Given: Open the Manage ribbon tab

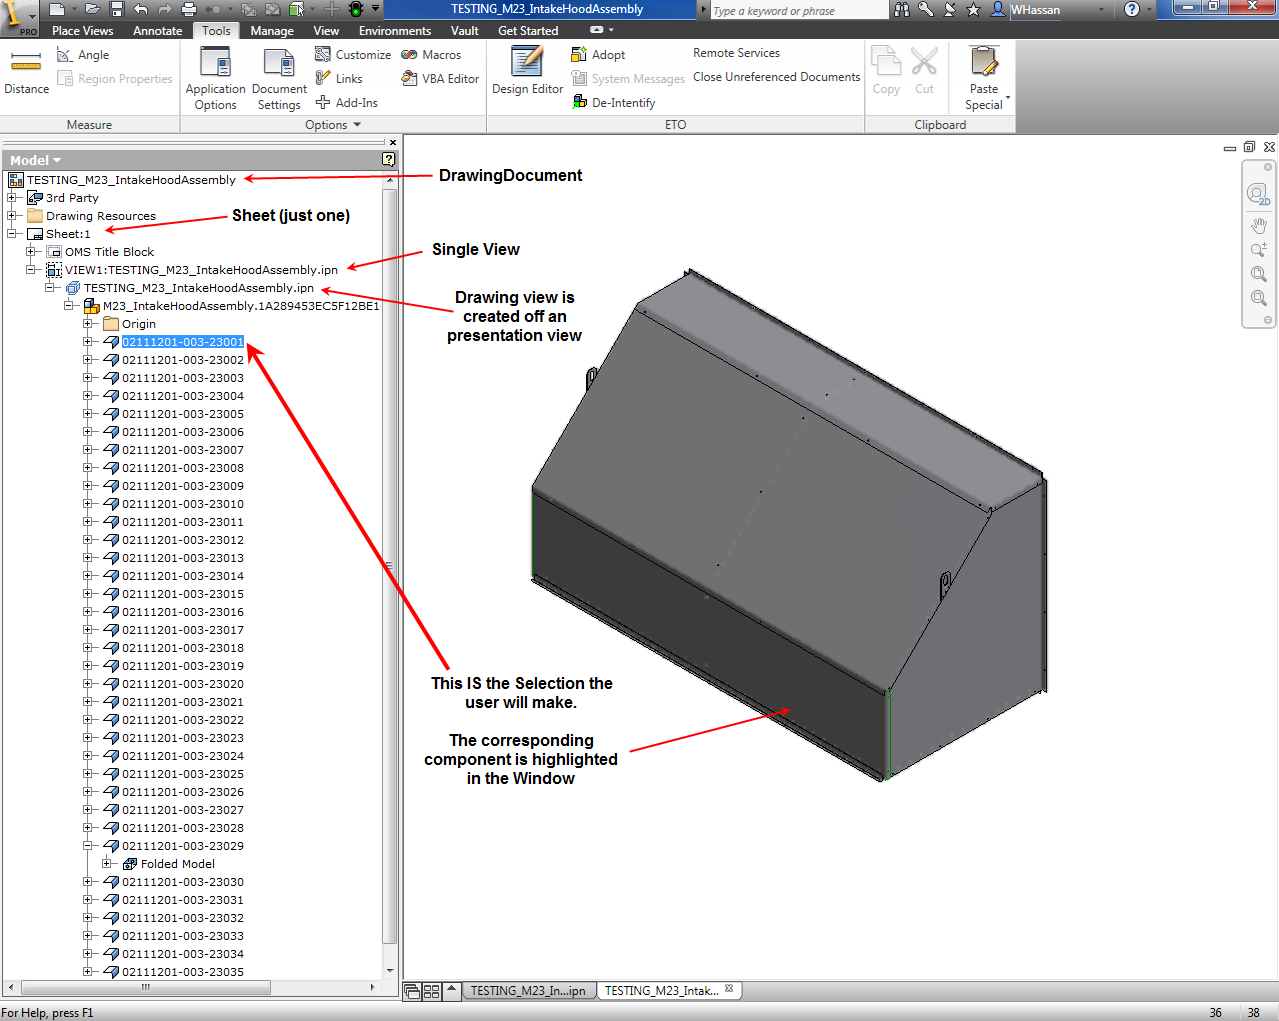Looking at the screenshot, I should coord(272,31).
